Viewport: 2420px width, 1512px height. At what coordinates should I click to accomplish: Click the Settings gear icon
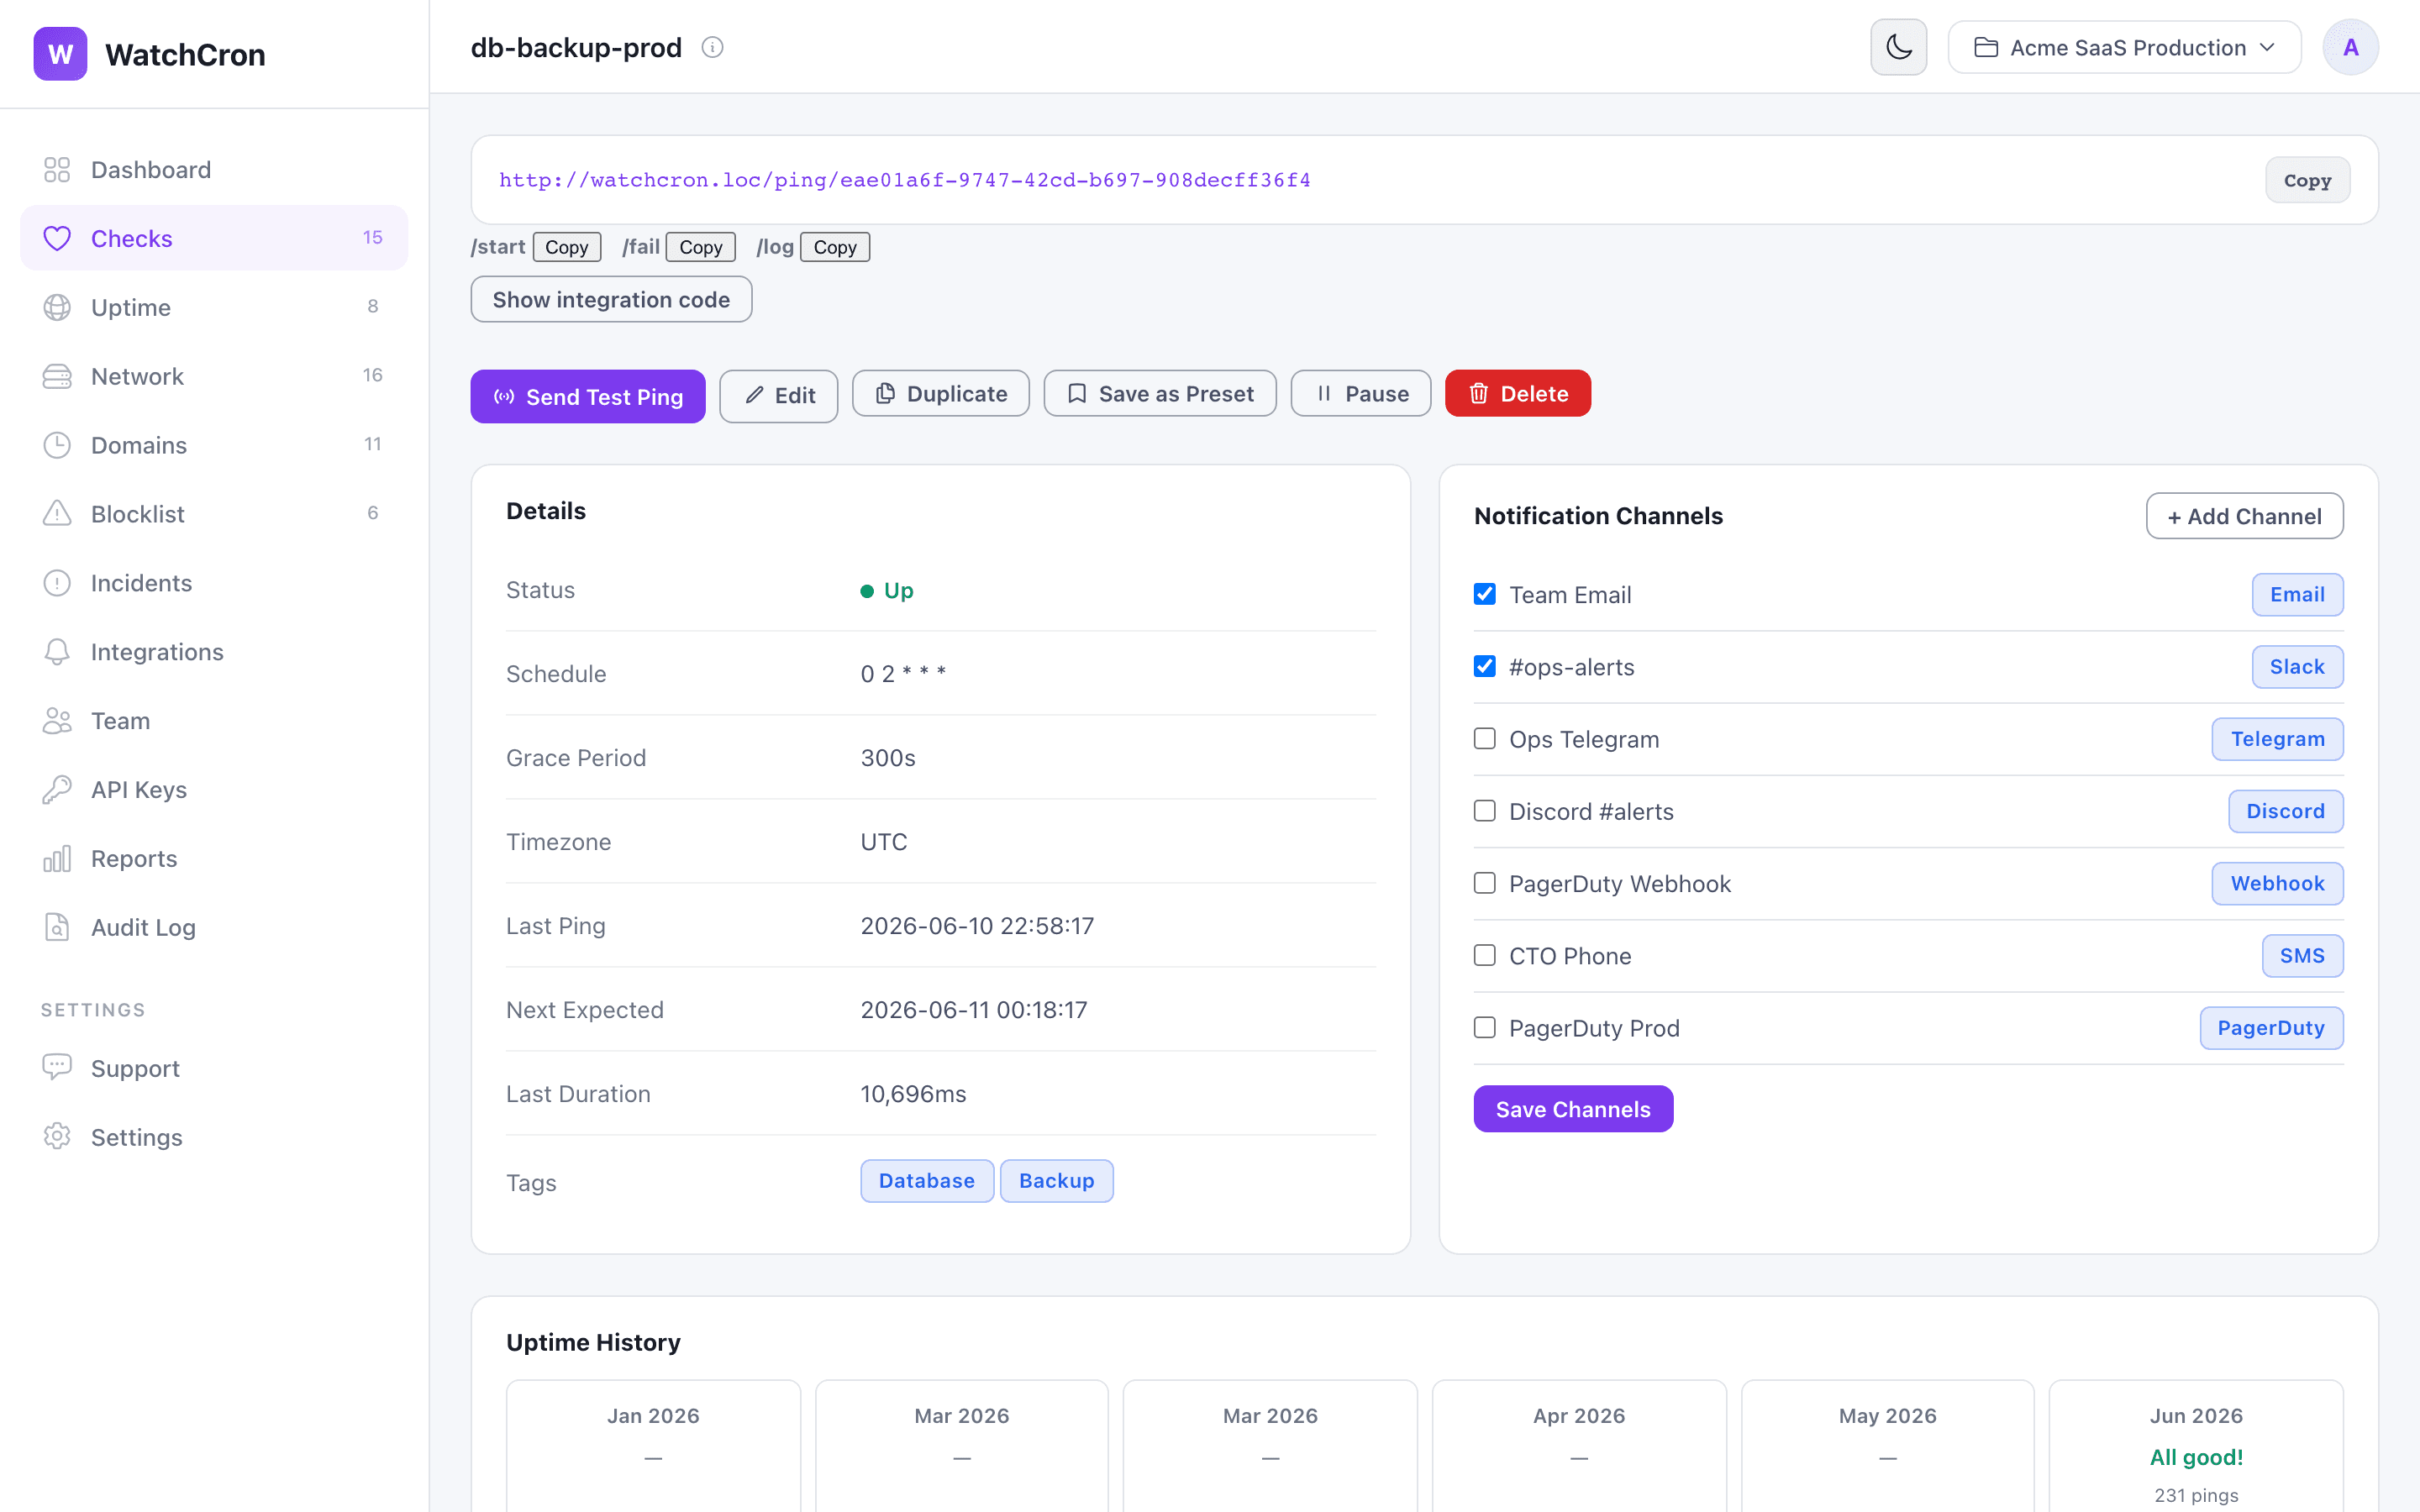[57, 1137]
